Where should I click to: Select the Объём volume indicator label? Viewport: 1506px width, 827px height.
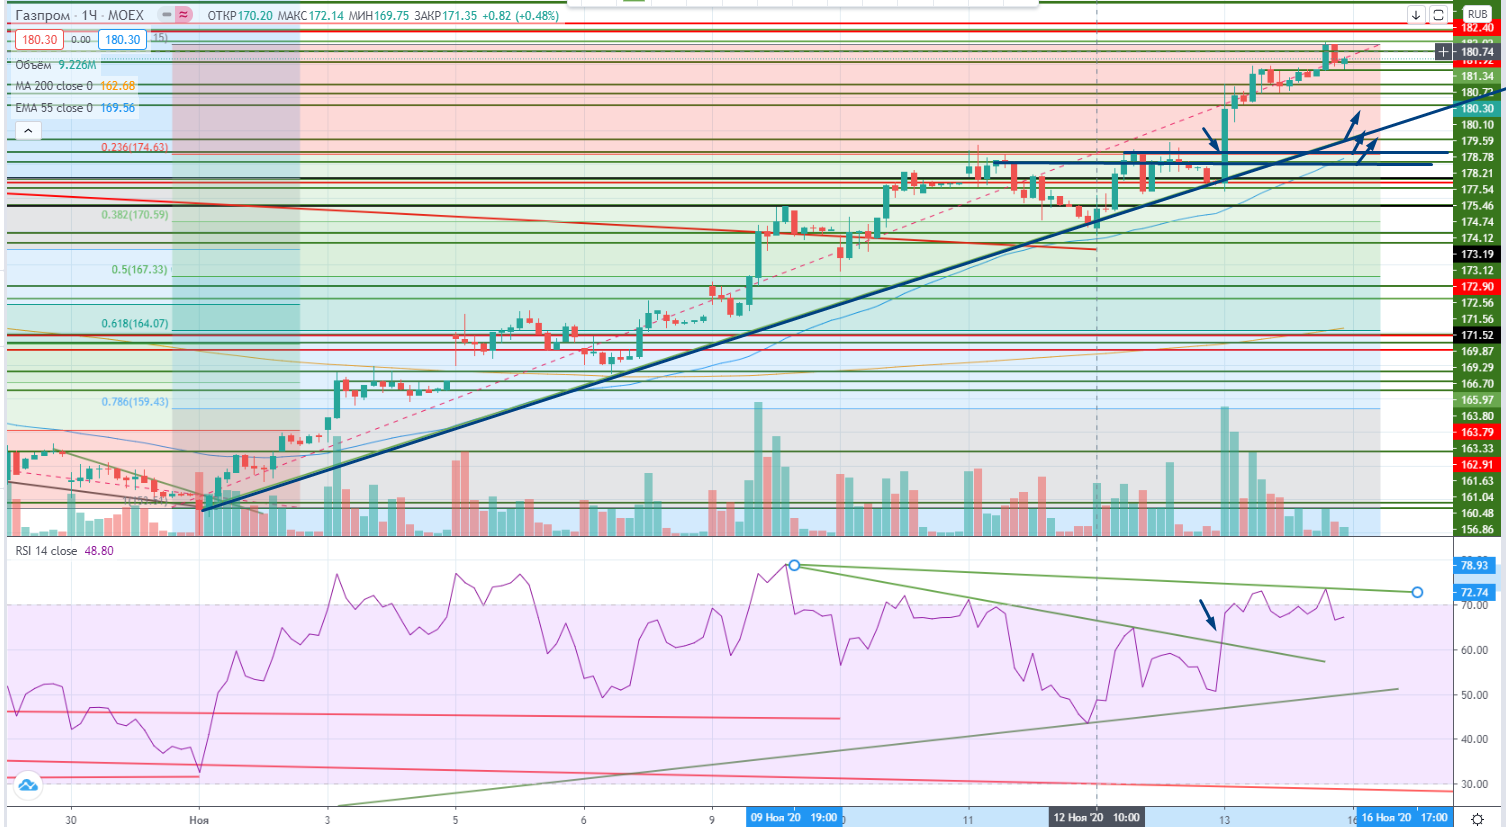(33, 65)
